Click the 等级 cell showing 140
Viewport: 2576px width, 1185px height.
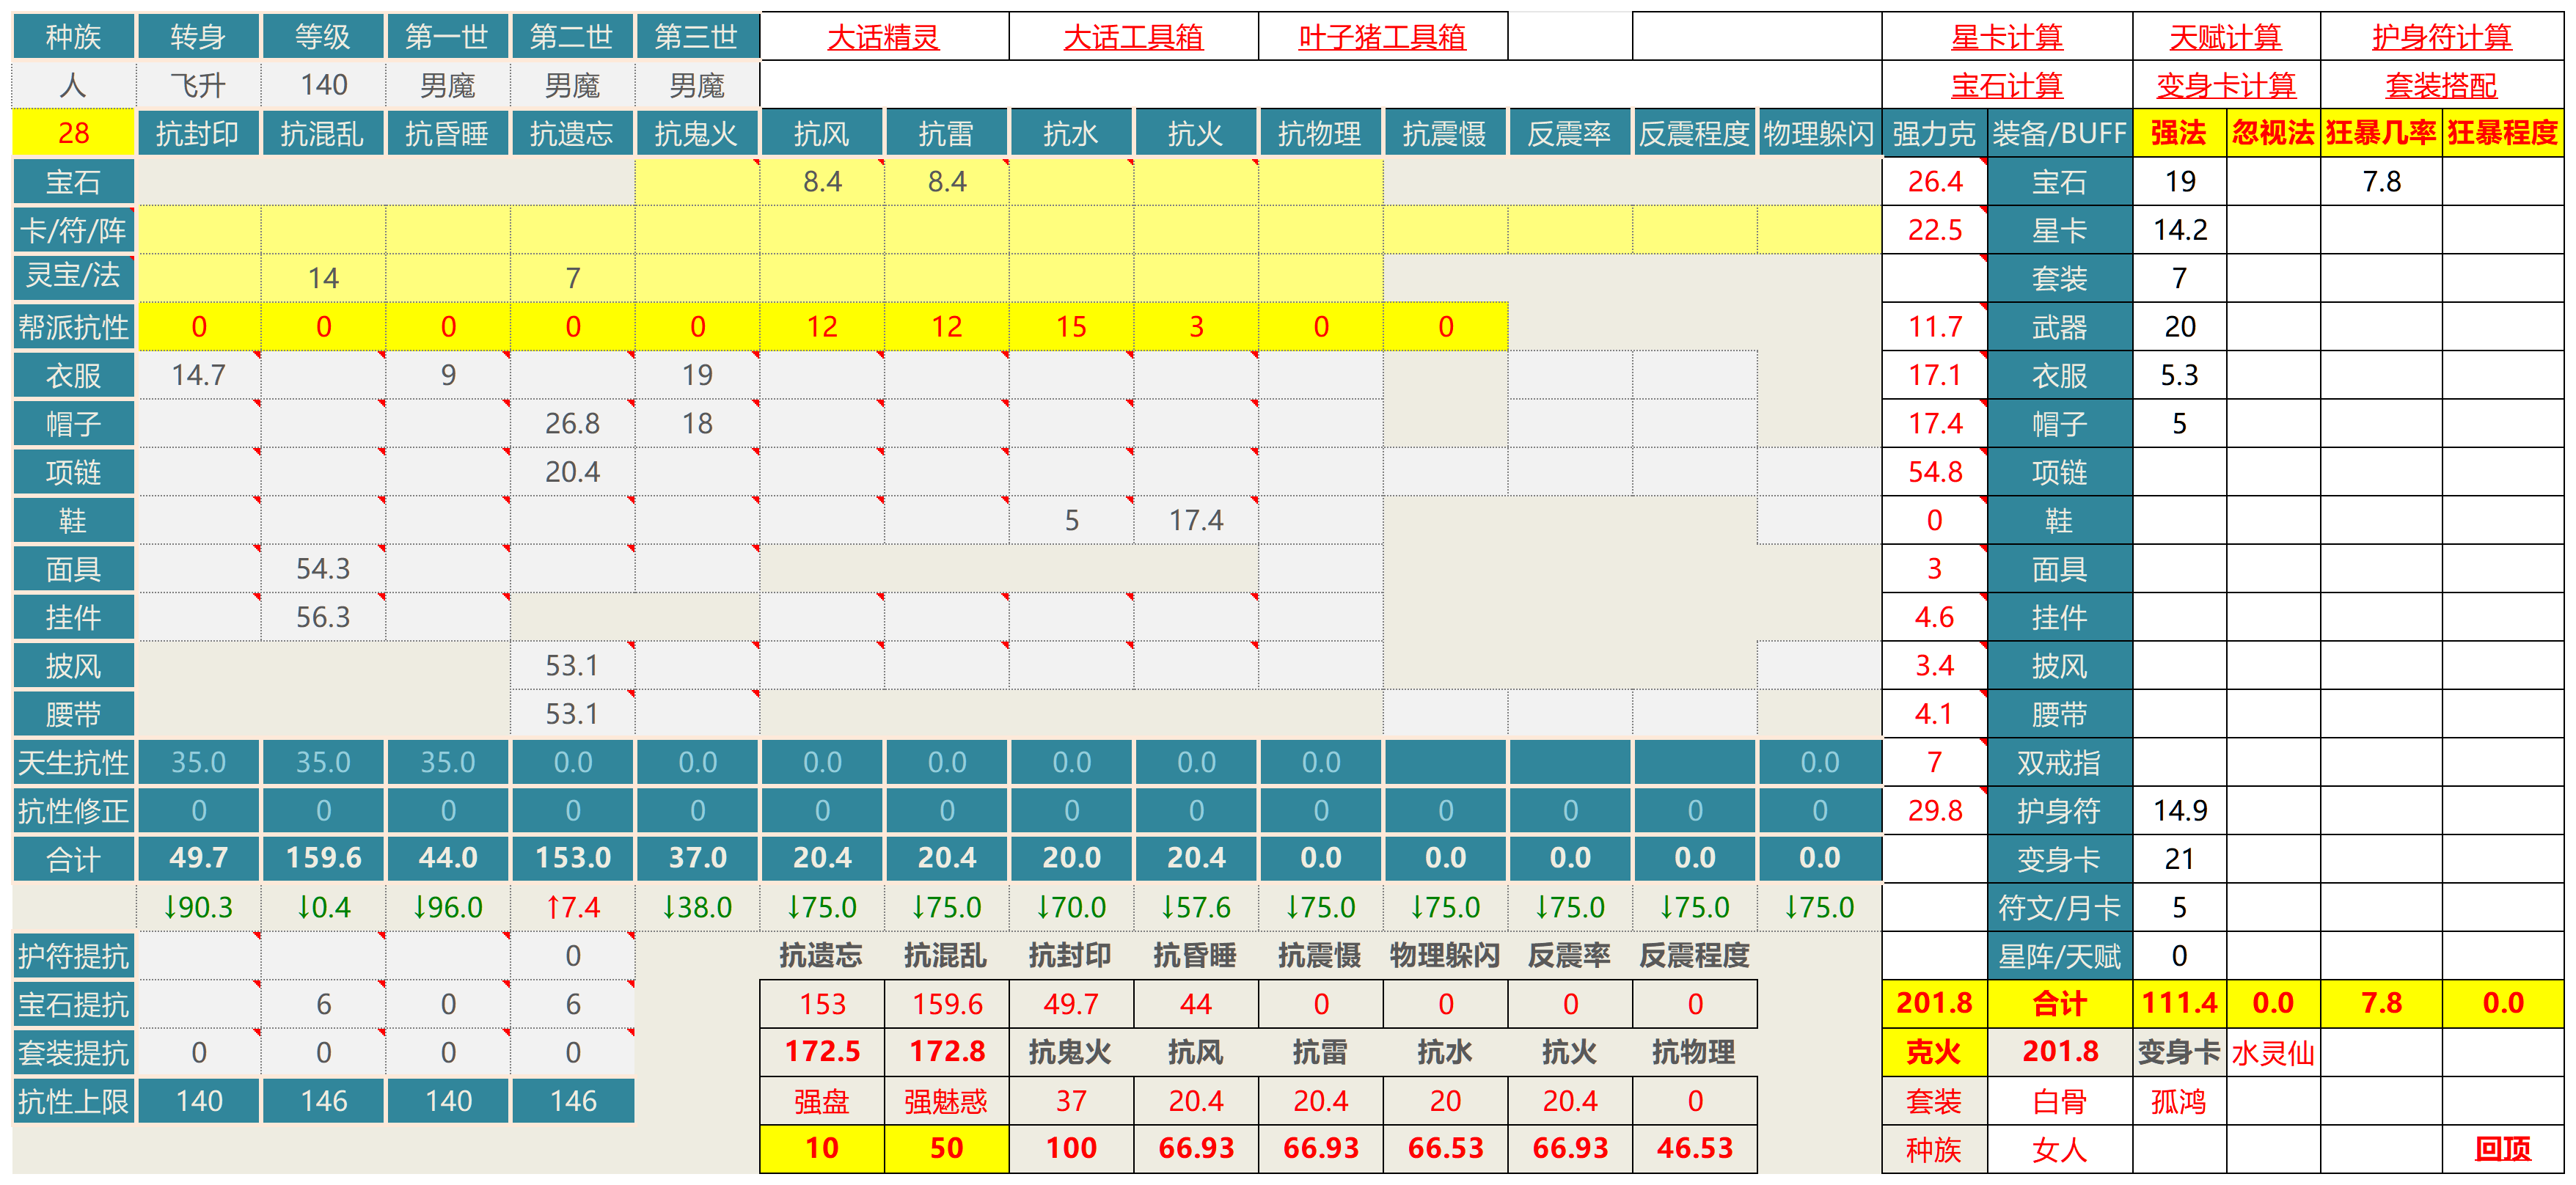click(323, 86)
